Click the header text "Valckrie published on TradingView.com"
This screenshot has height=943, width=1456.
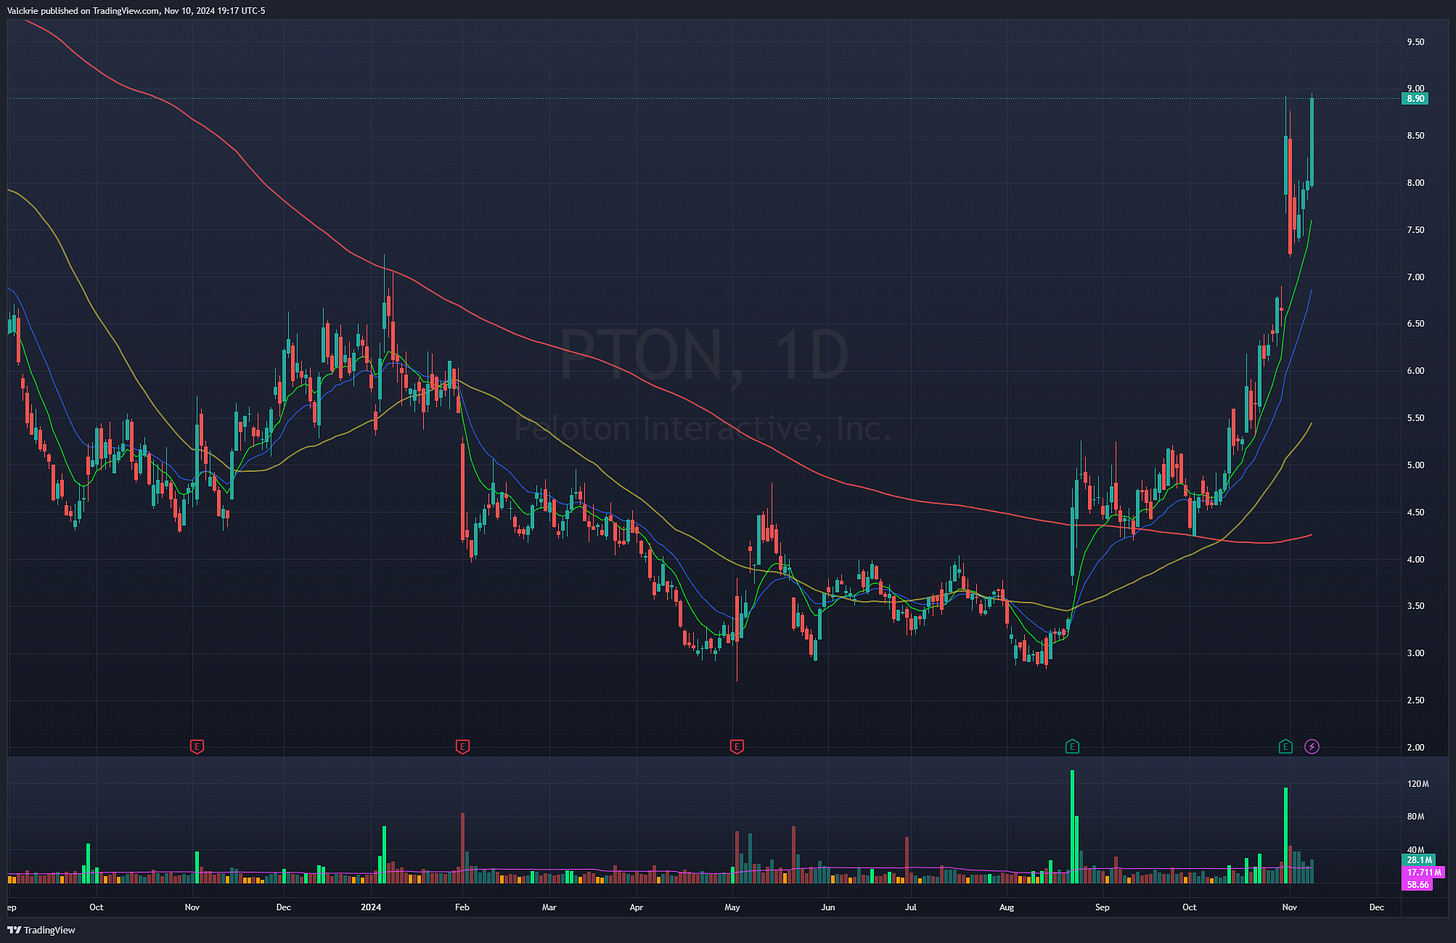82,10
